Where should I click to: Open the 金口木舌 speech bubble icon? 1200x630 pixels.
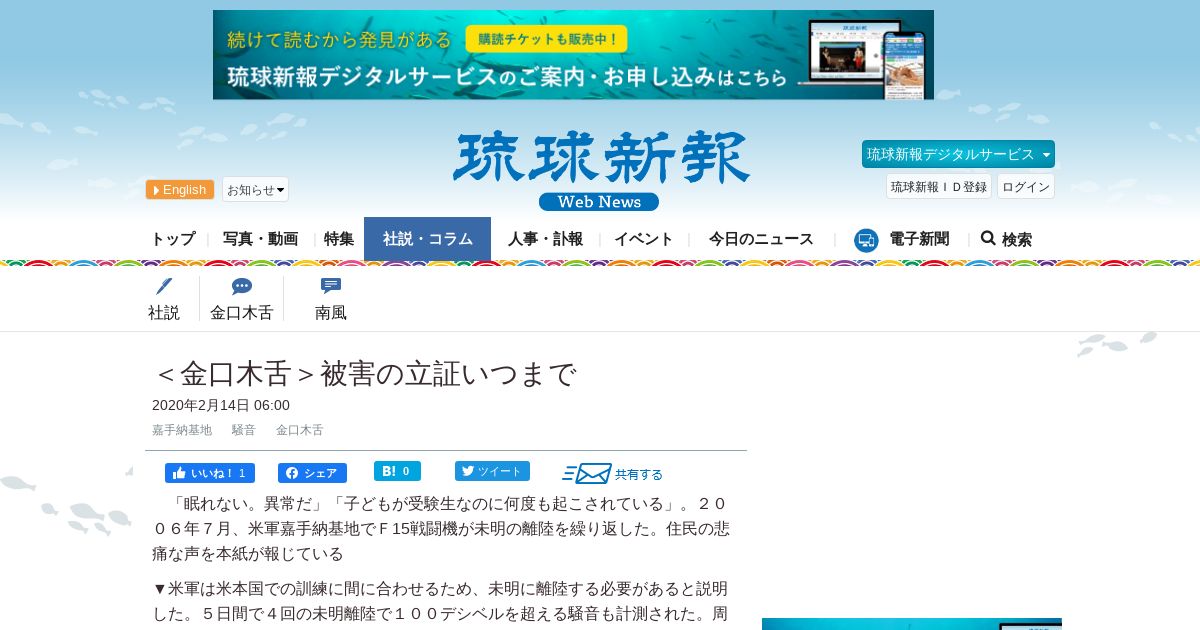coord(241,287)
